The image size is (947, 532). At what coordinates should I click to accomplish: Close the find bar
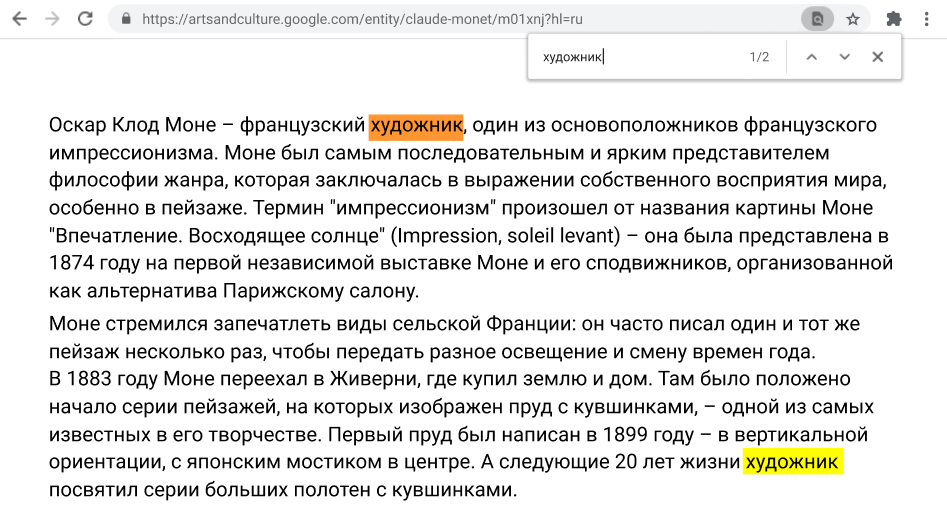coord(877,57)
